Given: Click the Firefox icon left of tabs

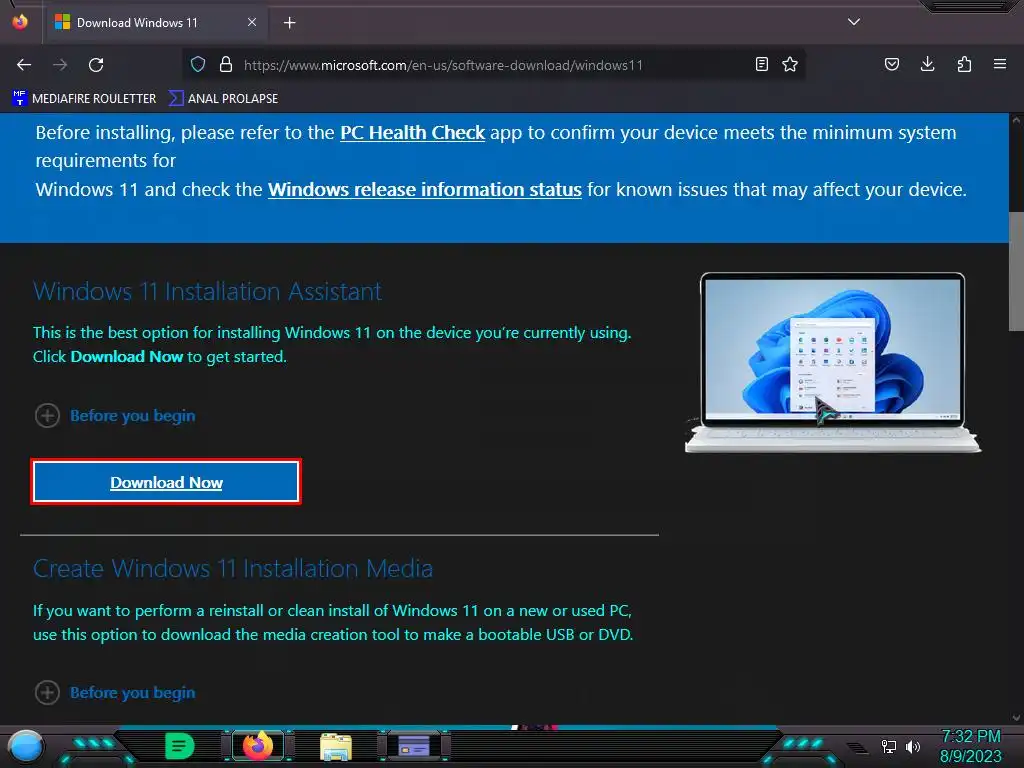Looking at the screenshot, I should [20, 22].
